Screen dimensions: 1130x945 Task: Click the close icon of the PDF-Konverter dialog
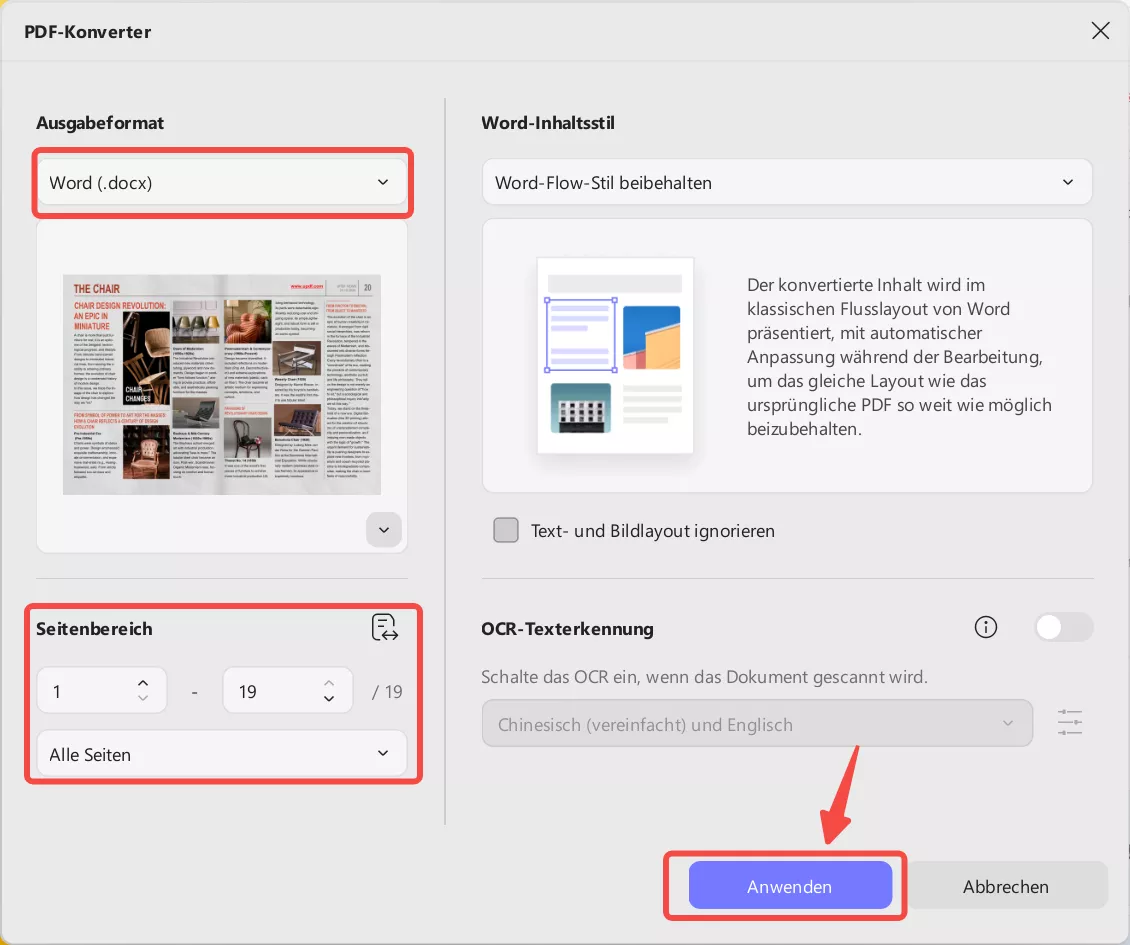pos(1100,31)
